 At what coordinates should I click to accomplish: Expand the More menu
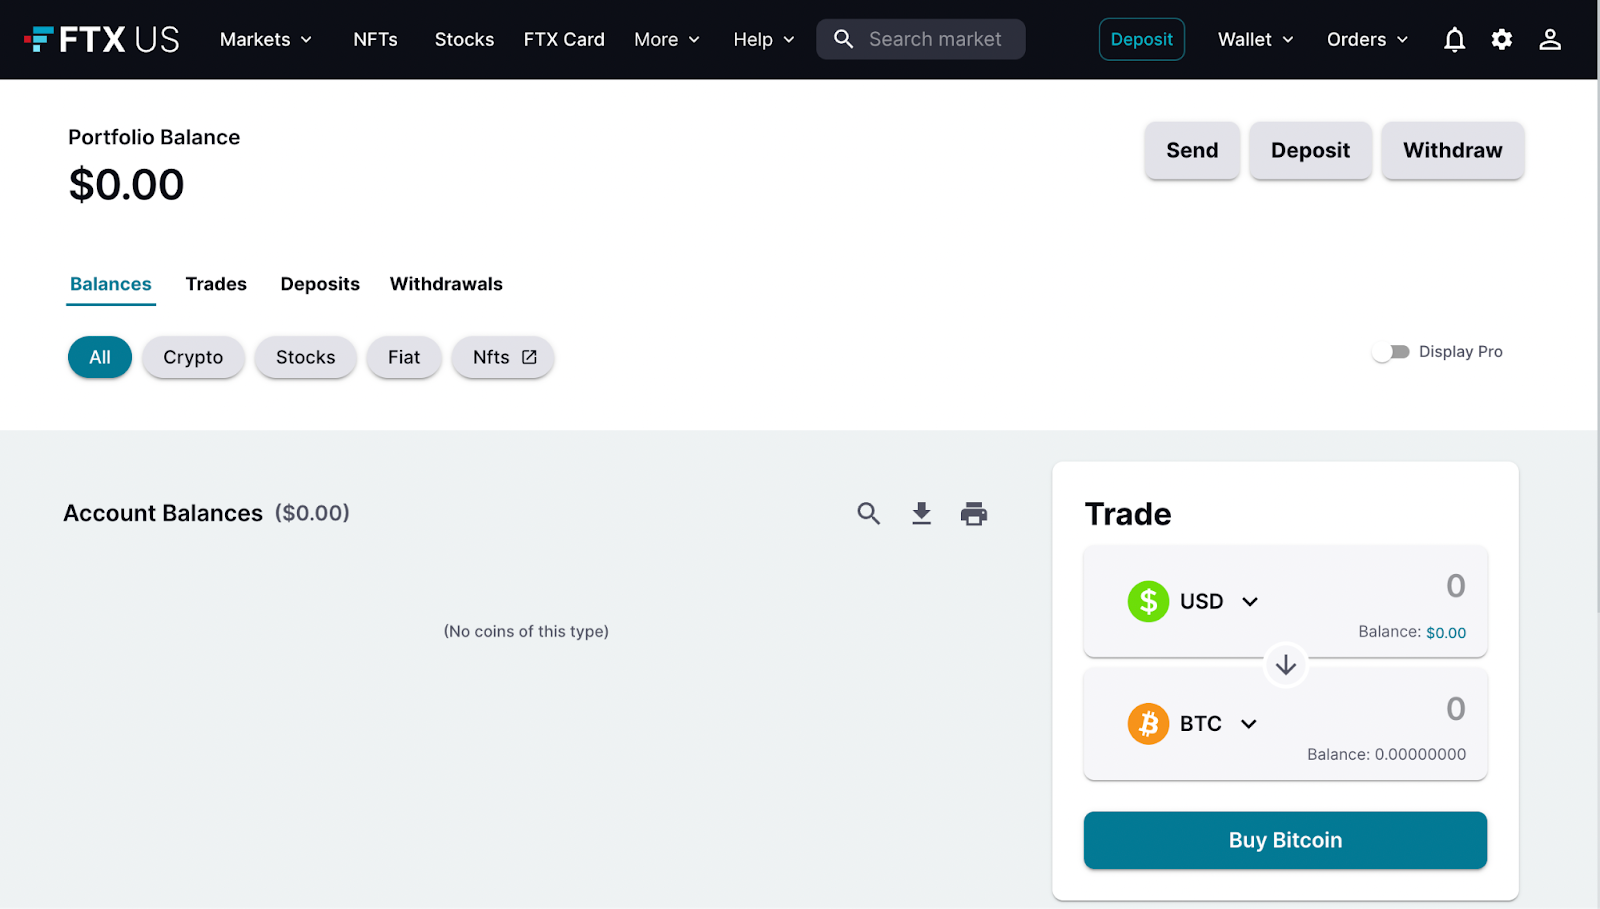[667, 39]
